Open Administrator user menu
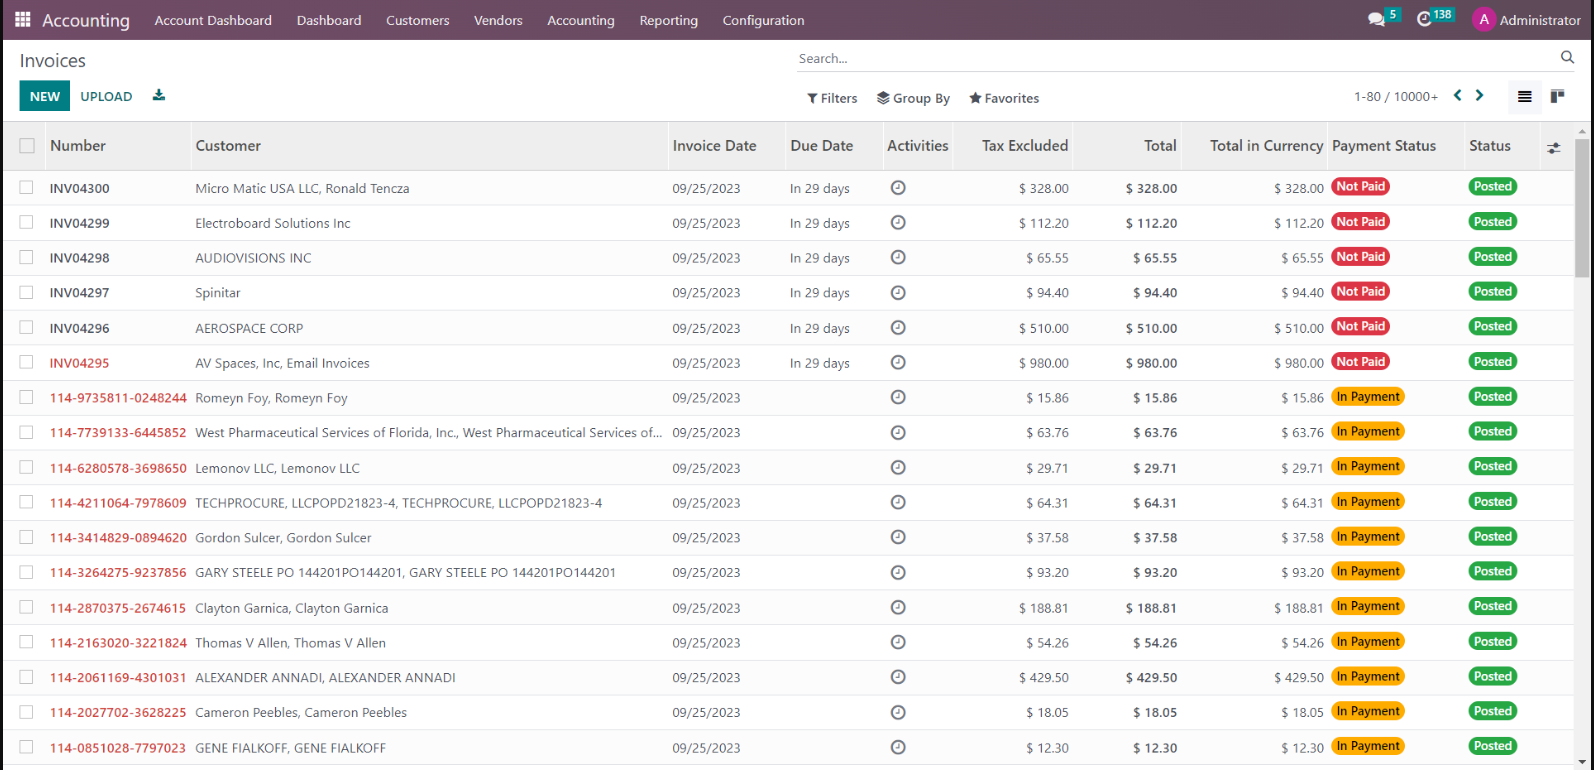This screenshot has width=1594, height=770. [x=1527, y=20]
